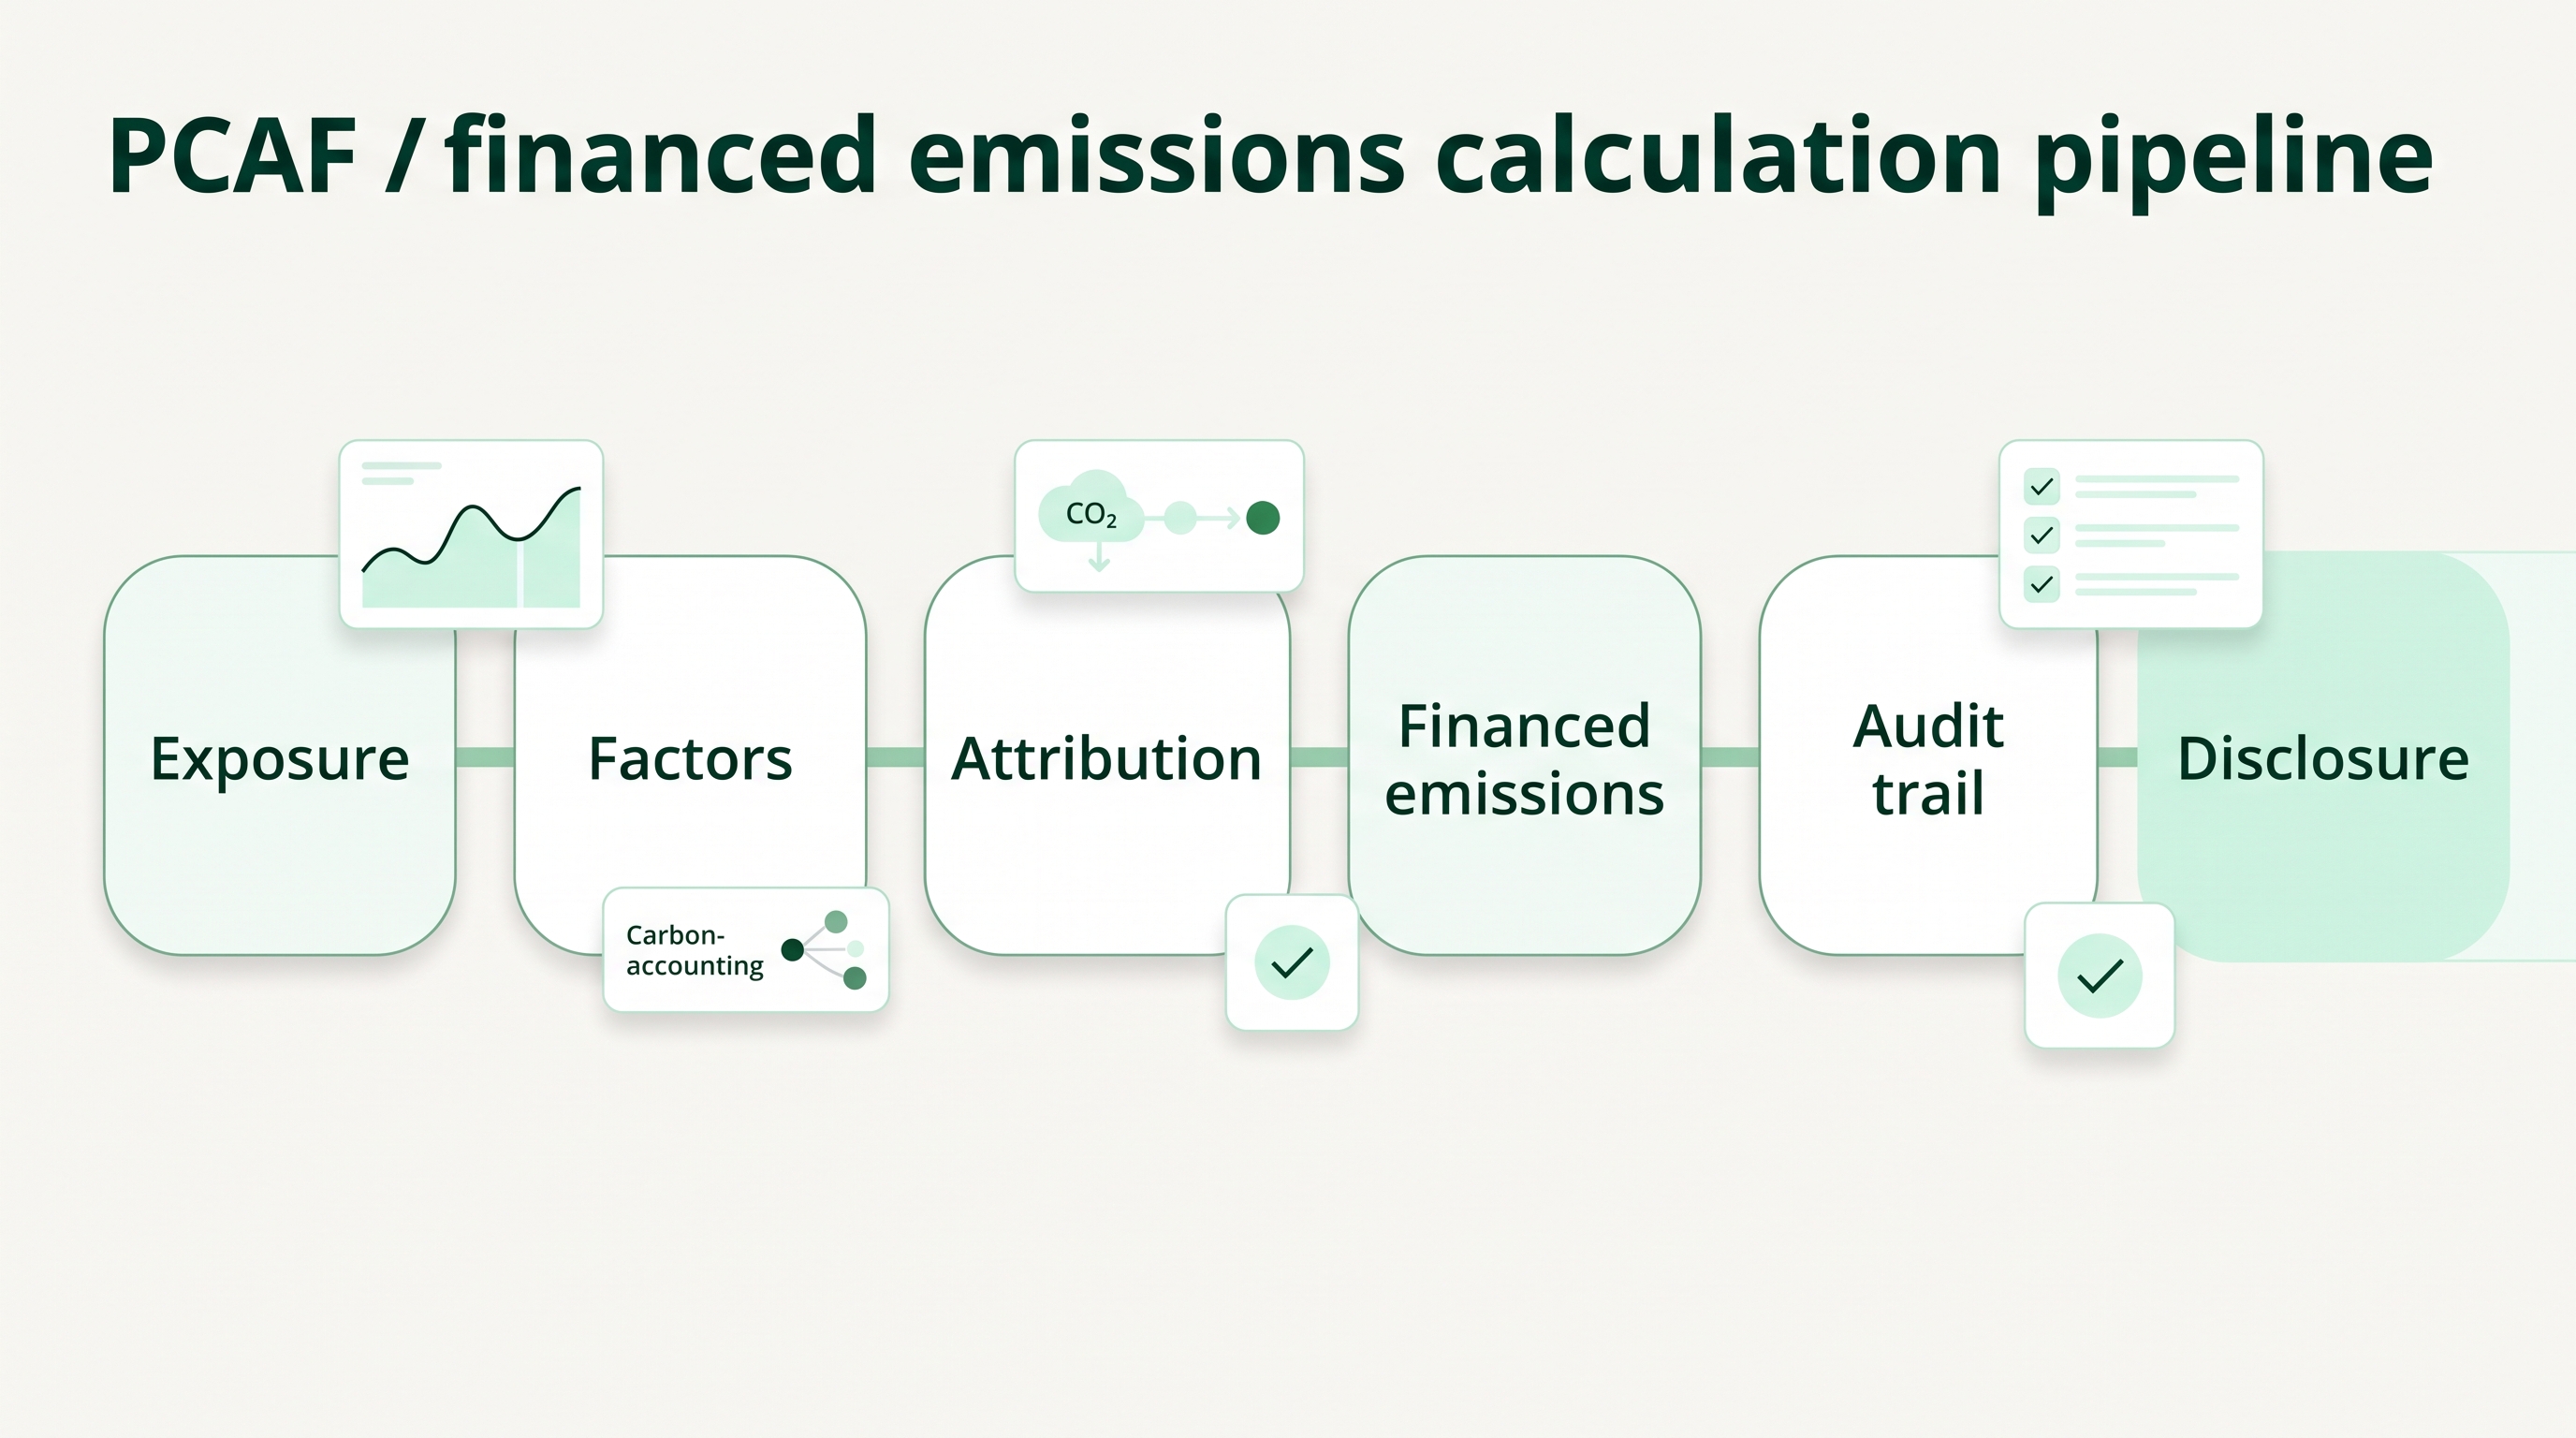Select the Audit trail stage card
The height and width of the screenshot is (1438, 2576).
click(x=1928, y=756)
